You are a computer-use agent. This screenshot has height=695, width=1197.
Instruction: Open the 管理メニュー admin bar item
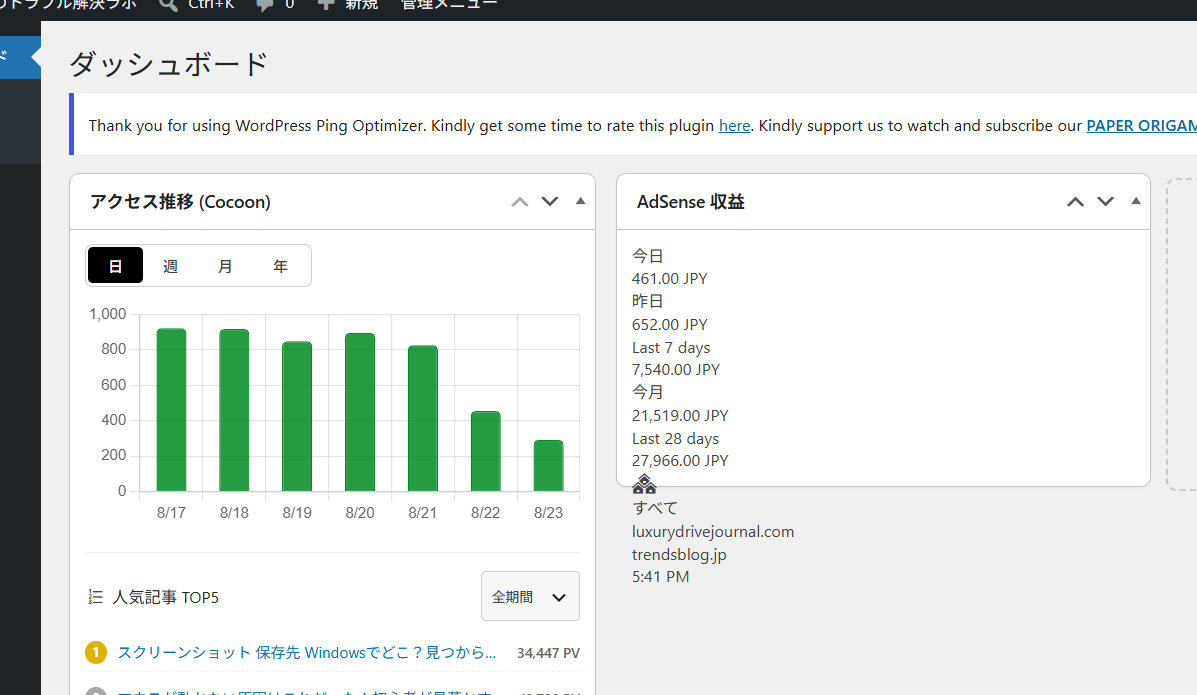coord(449,4)
